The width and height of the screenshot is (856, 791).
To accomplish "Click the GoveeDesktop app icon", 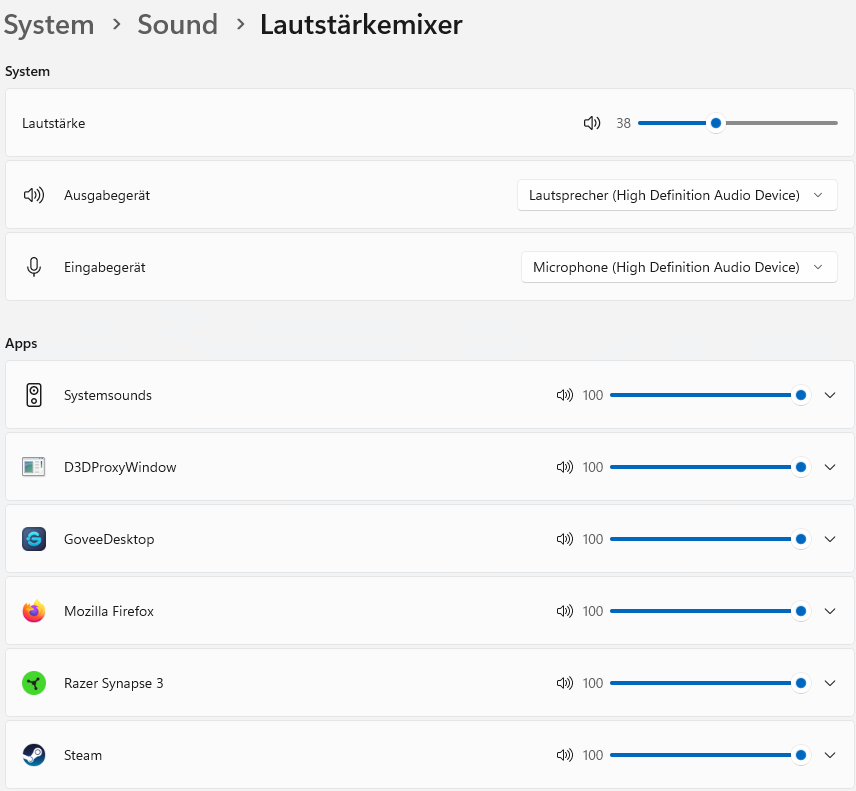I will 34,539.
